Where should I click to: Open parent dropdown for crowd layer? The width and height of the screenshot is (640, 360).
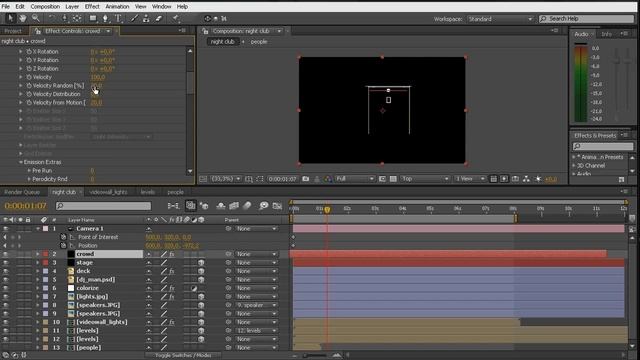point(257,254)
